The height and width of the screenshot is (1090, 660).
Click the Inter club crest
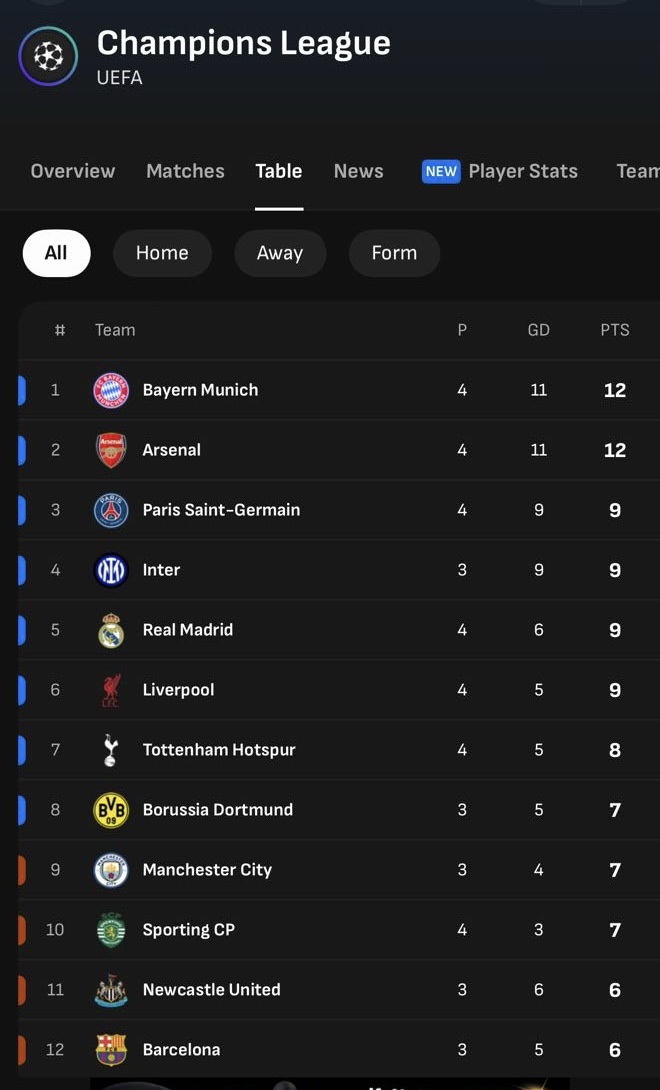[x=111, y=570]
